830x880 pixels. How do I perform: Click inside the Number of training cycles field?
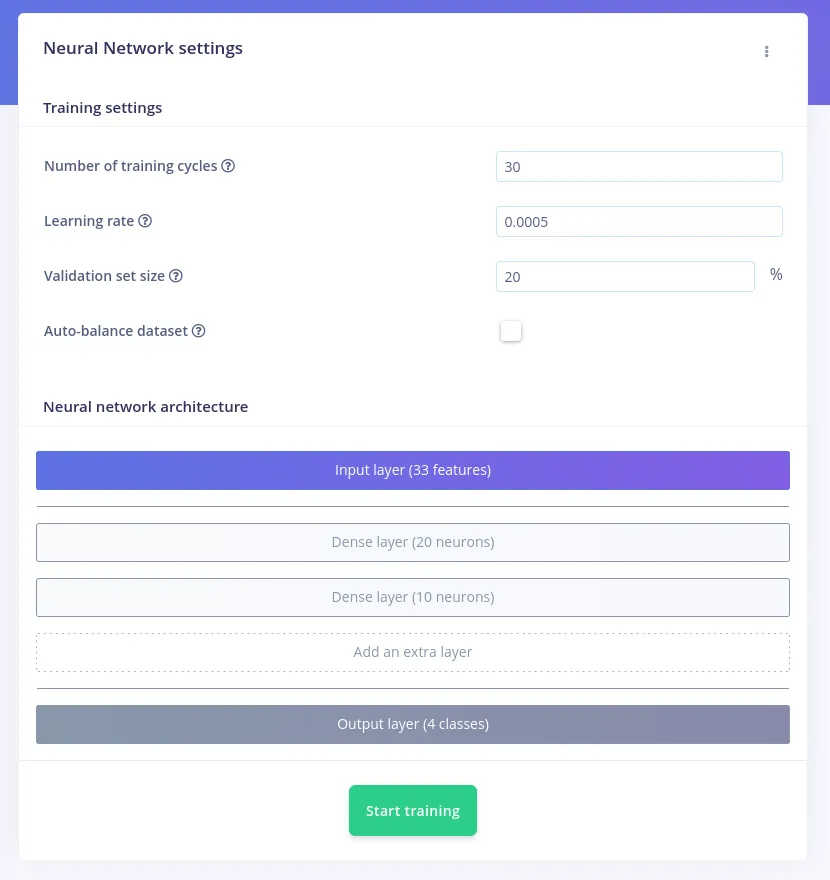coord(639,166)
